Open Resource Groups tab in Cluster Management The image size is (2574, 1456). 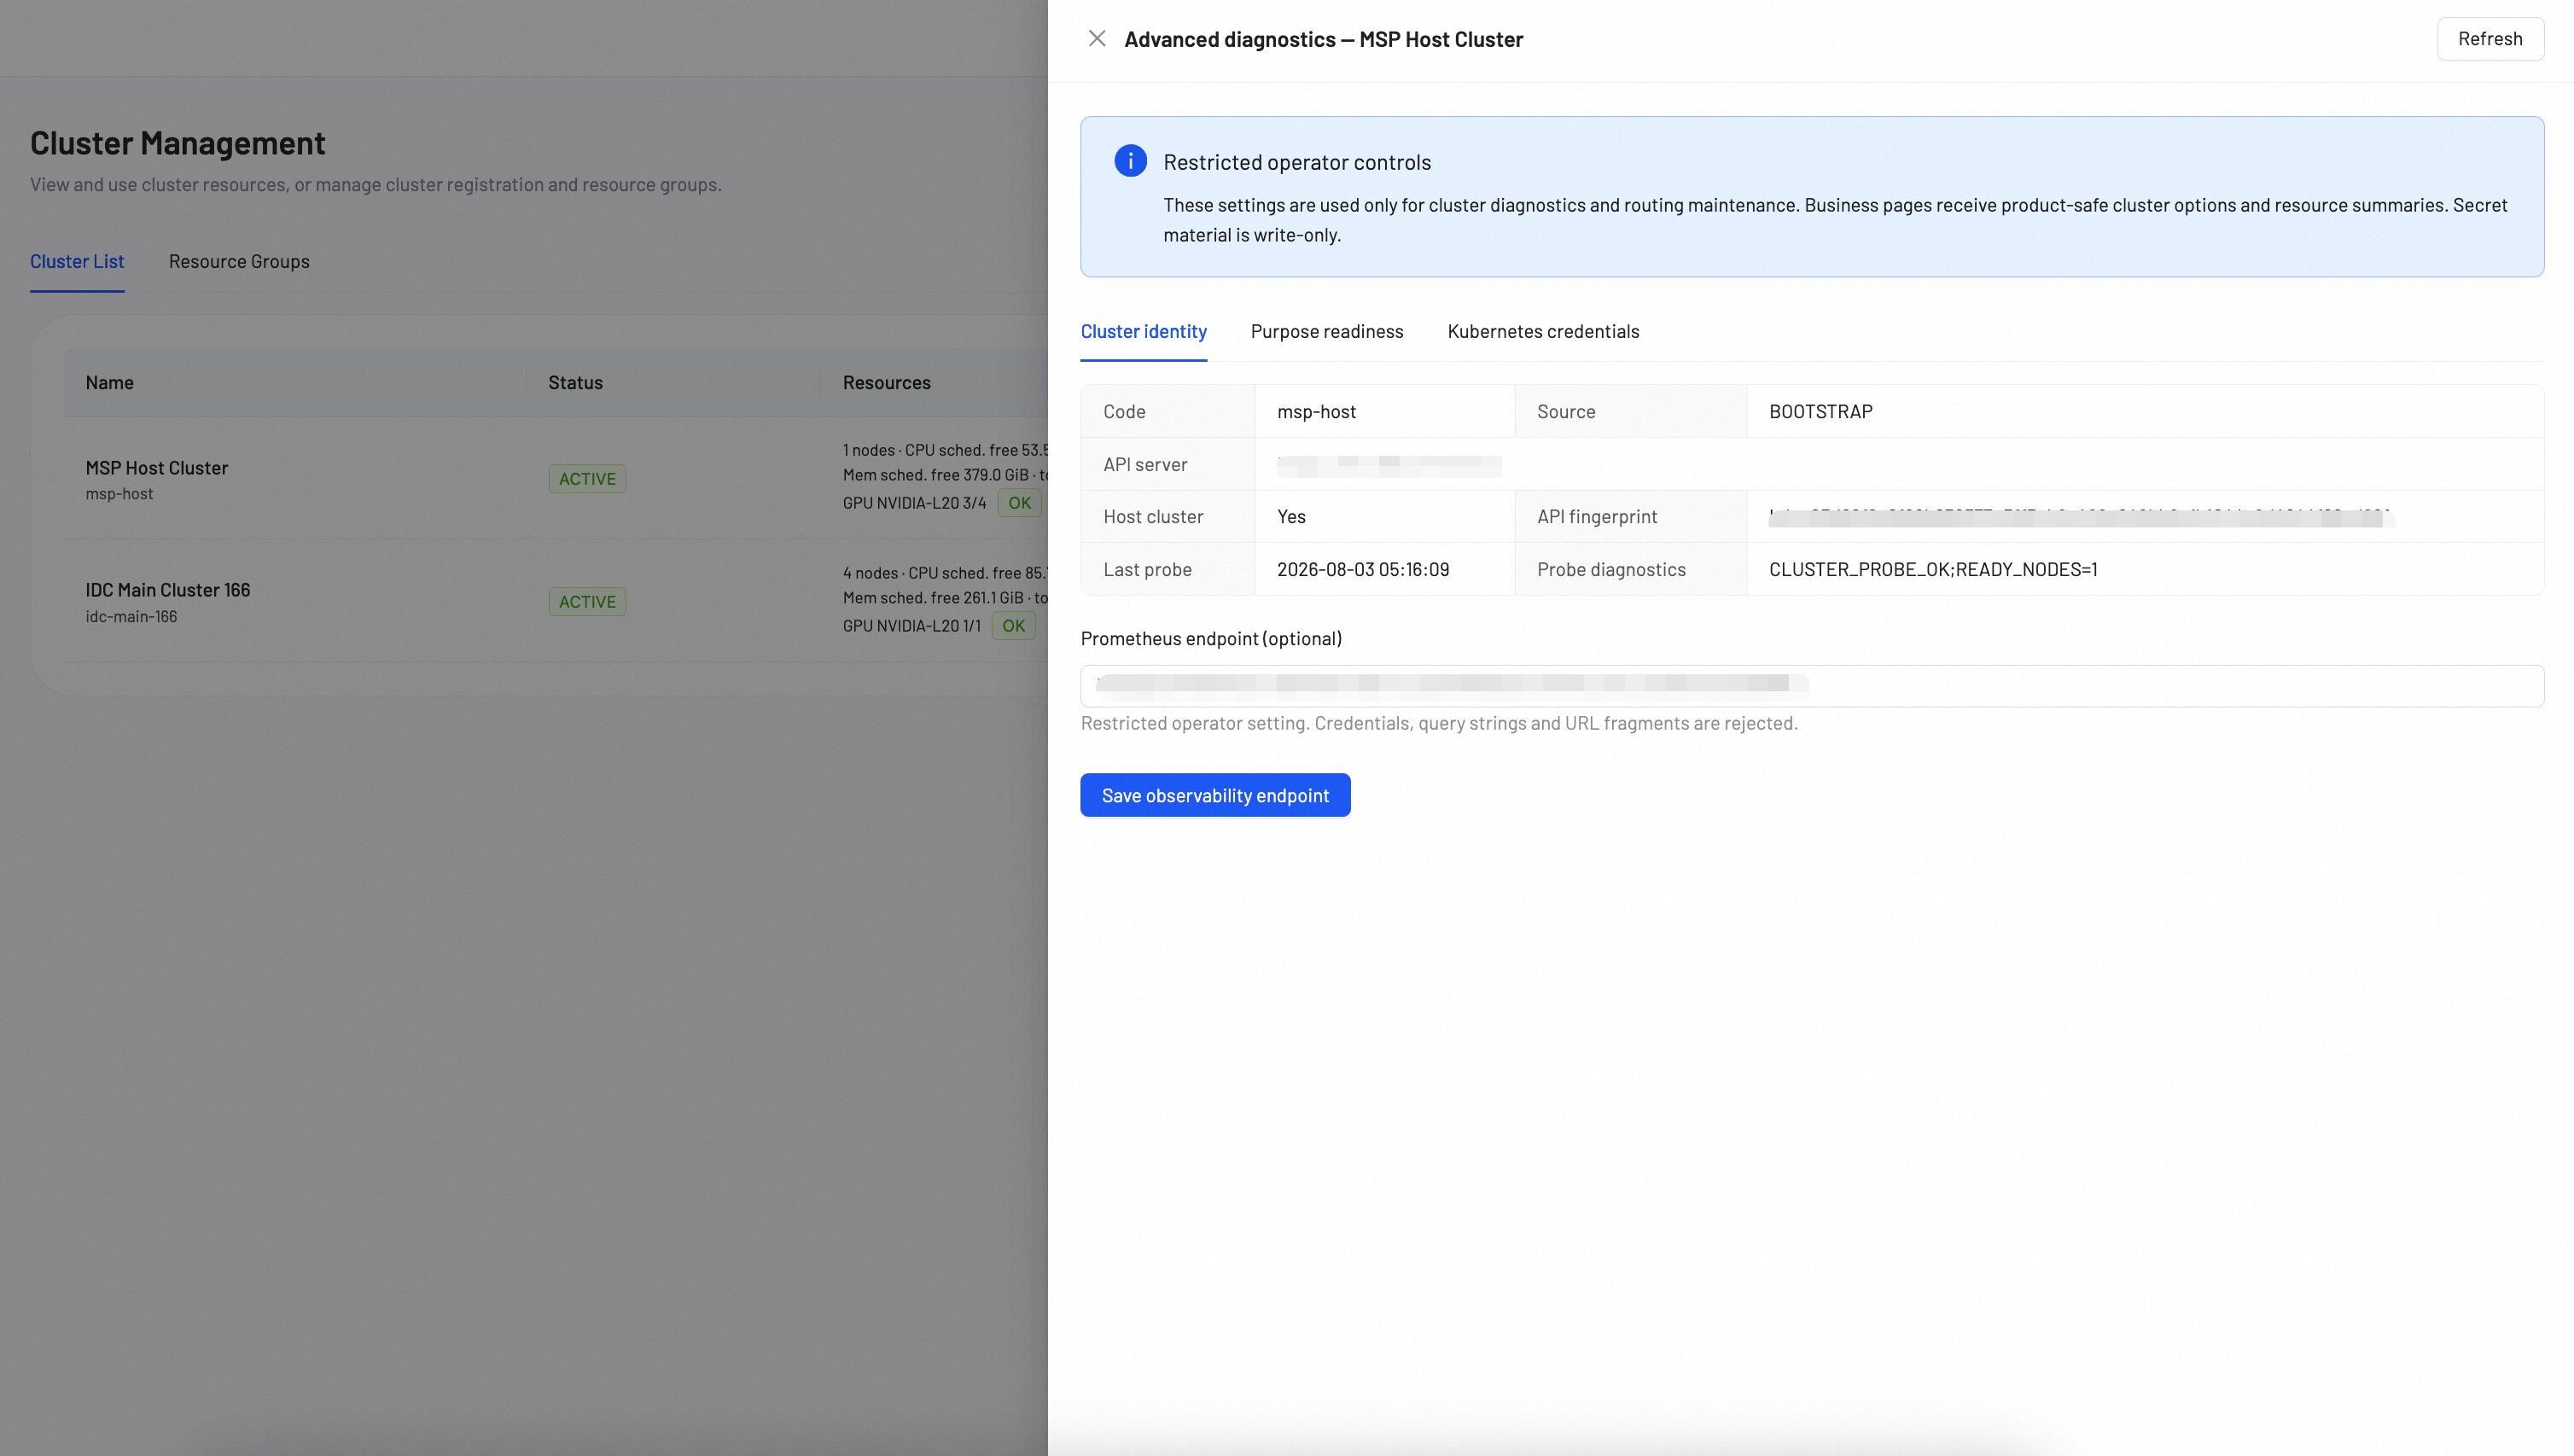pyautogui.click(x=239, y=262)
